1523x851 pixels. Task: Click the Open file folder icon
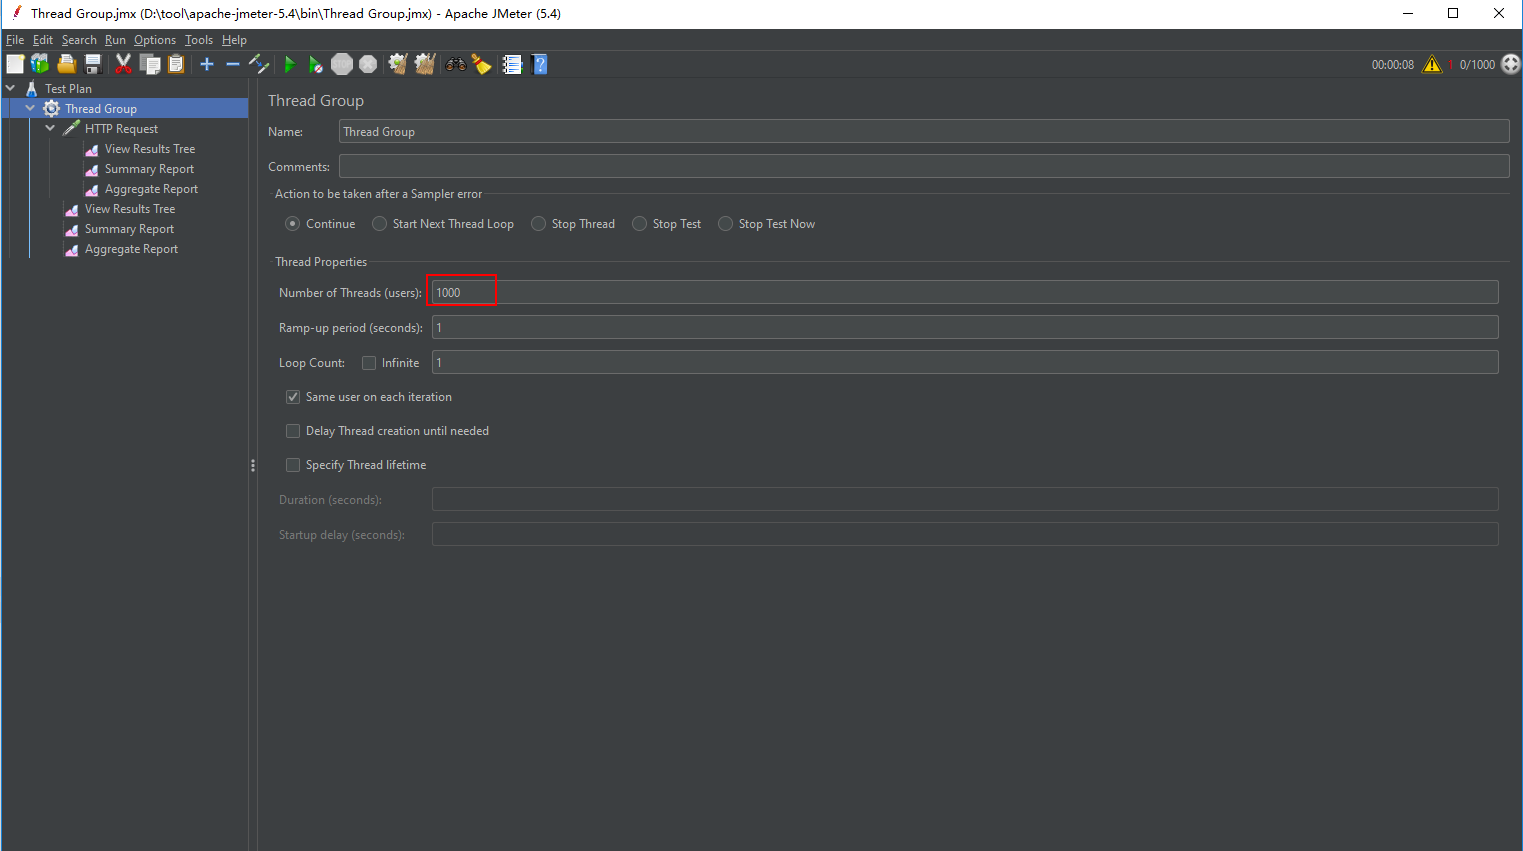point(67,64)
